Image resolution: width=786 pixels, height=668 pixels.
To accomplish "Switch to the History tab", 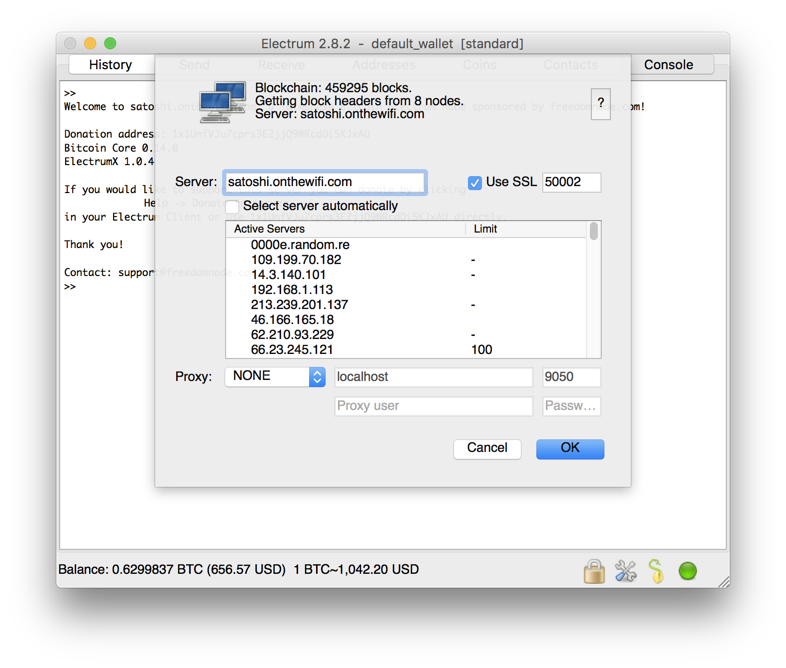I will [x=110, y=65].
